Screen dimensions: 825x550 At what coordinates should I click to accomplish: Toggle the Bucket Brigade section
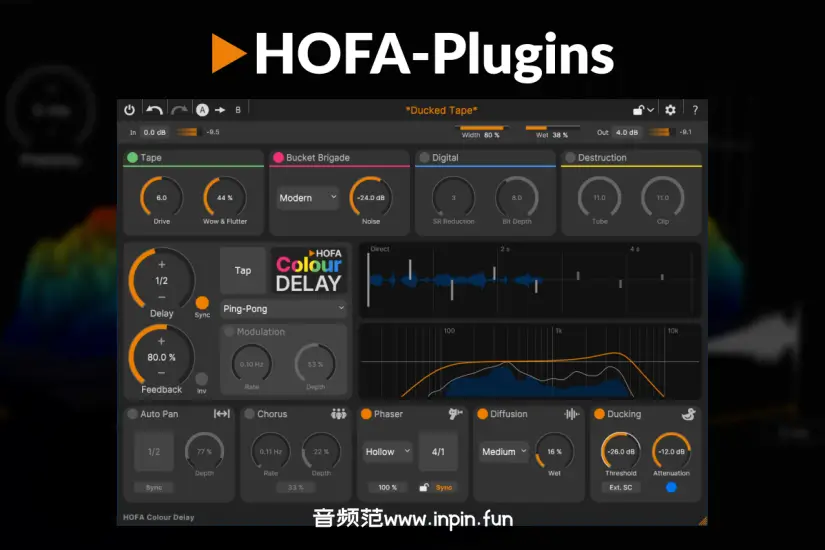278,157
